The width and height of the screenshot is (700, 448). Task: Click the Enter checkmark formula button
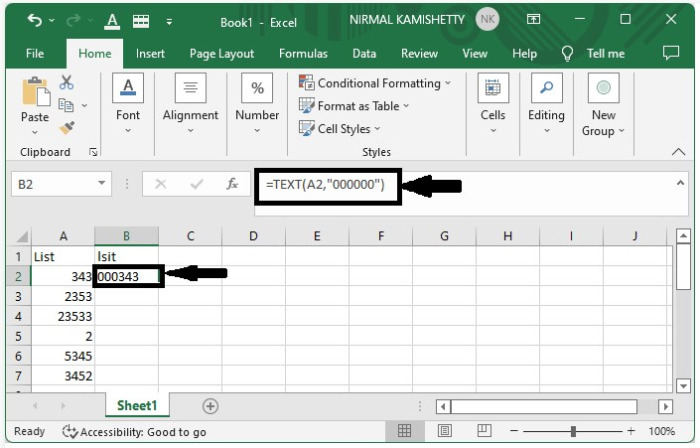click(x=196, y=183)
